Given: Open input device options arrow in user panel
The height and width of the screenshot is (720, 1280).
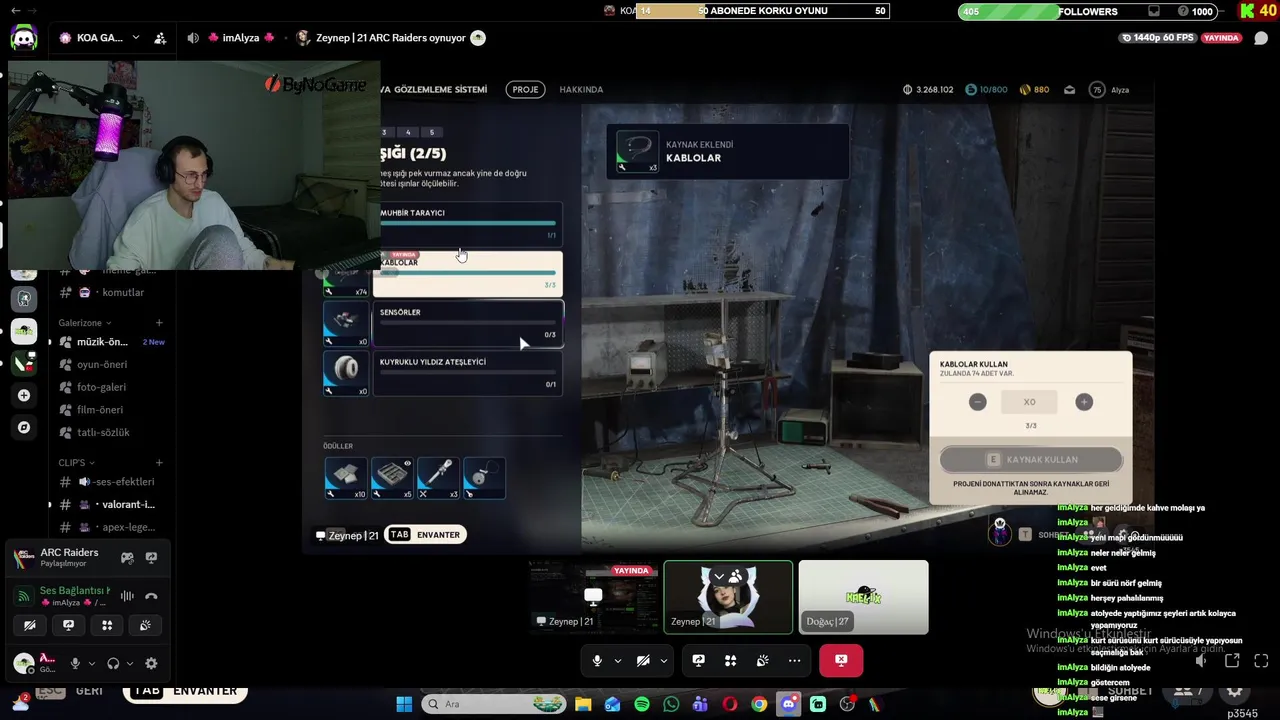Looking at the screenshot, I should 92,663.
